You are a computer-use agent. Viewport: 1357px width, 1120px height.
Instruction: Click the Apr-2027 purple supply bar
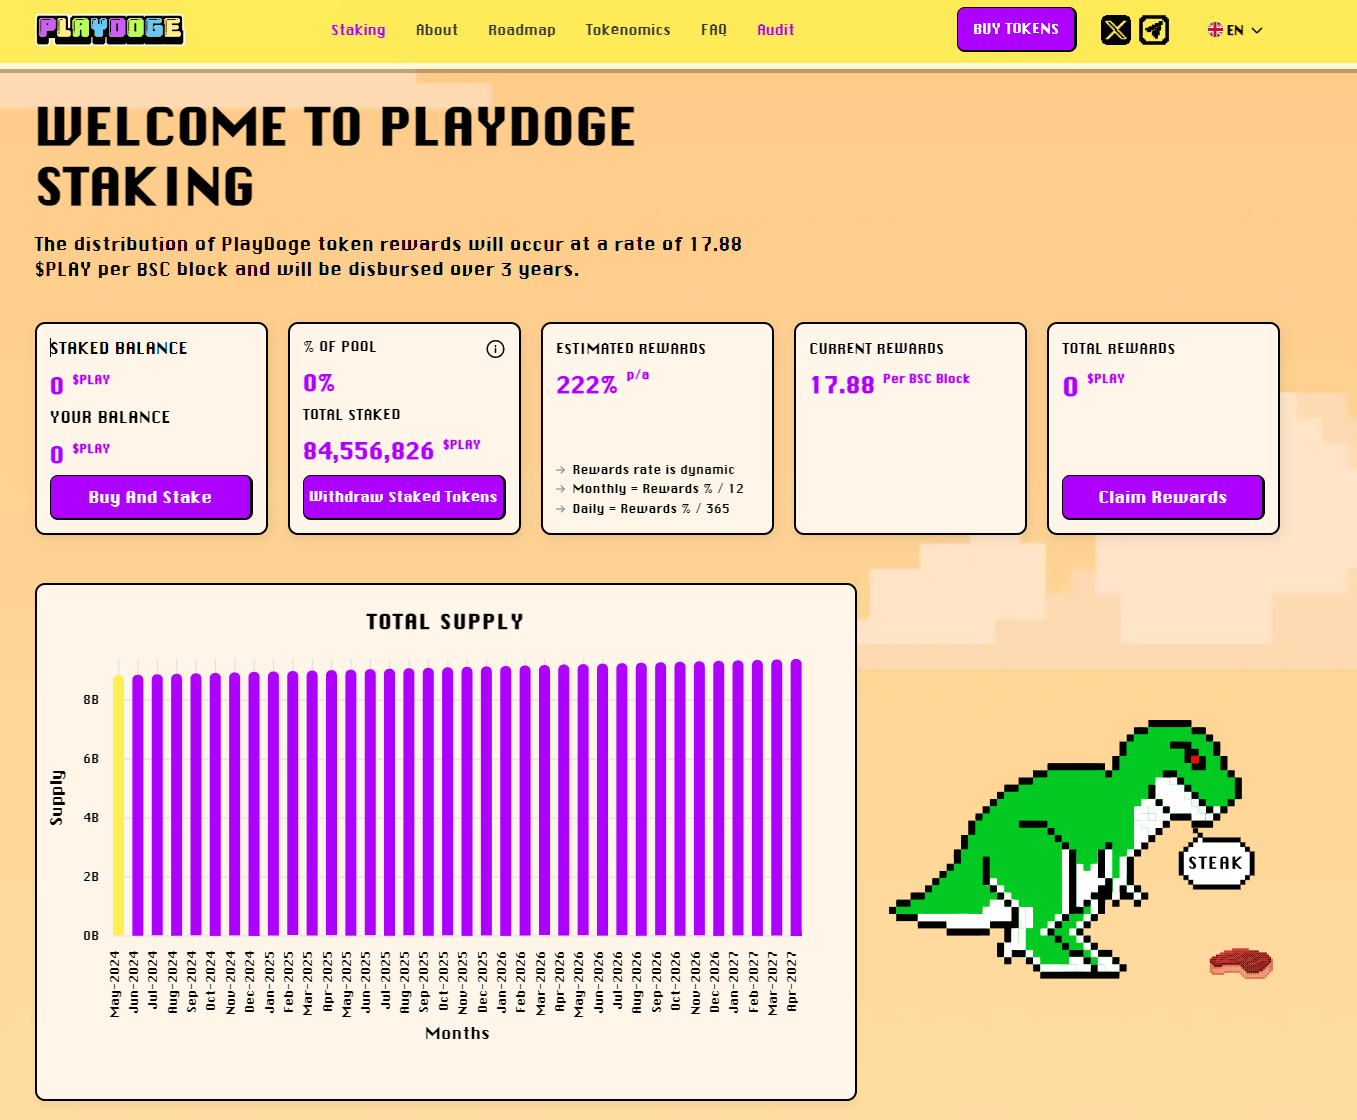click(x=796, y=798)
